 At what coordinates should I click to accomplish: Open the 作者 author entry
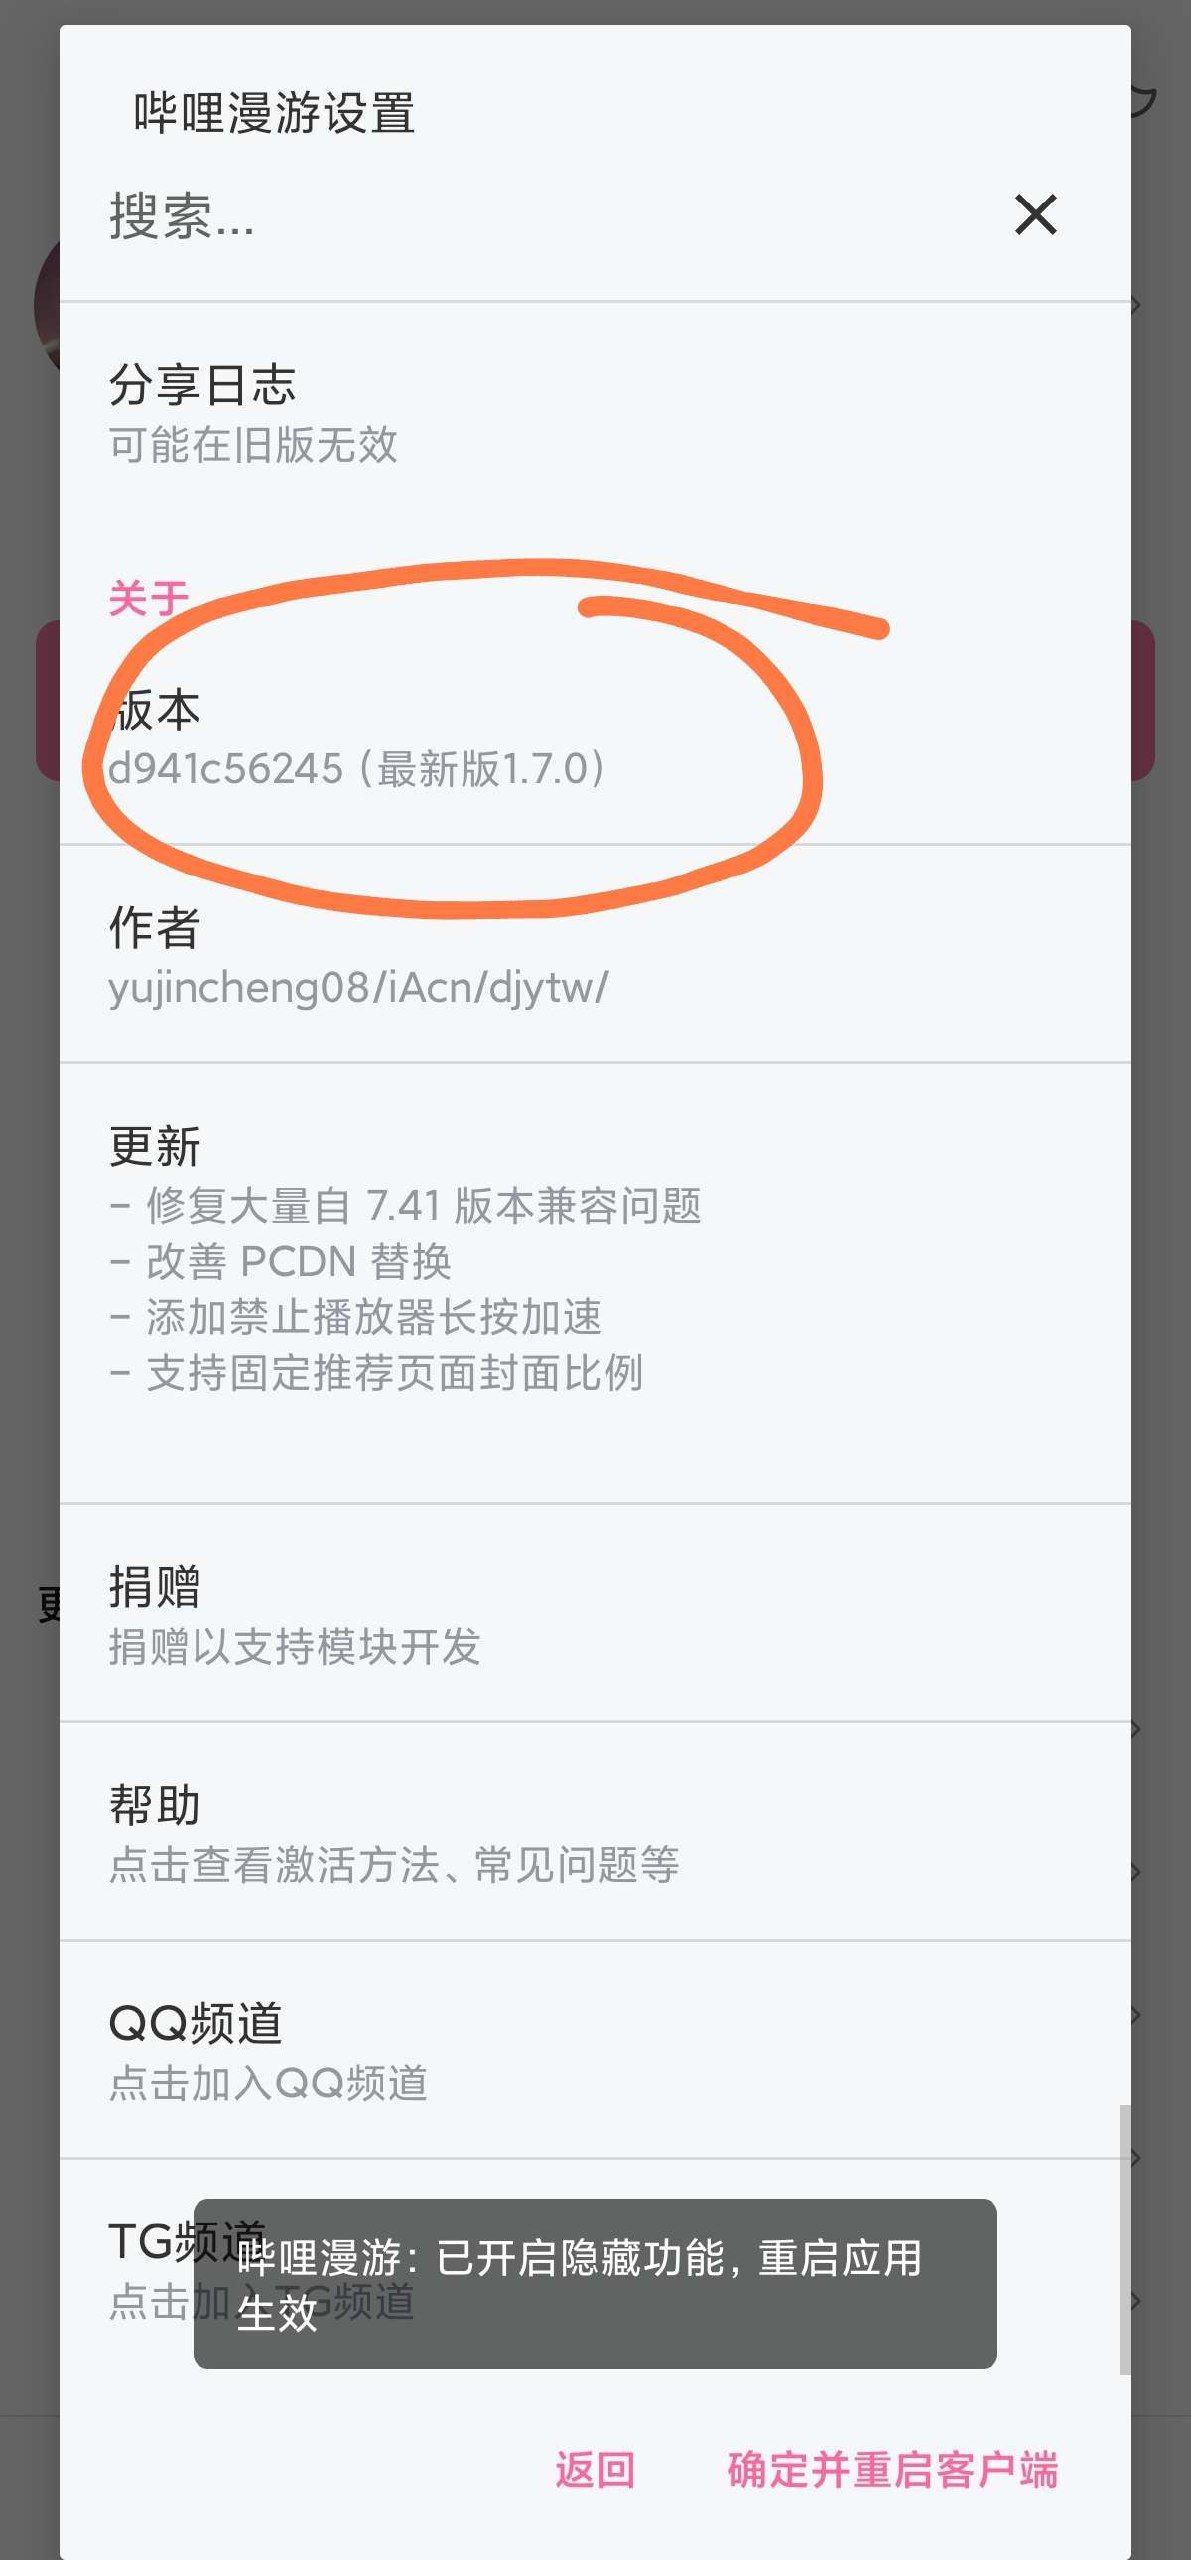pos(595,955)
